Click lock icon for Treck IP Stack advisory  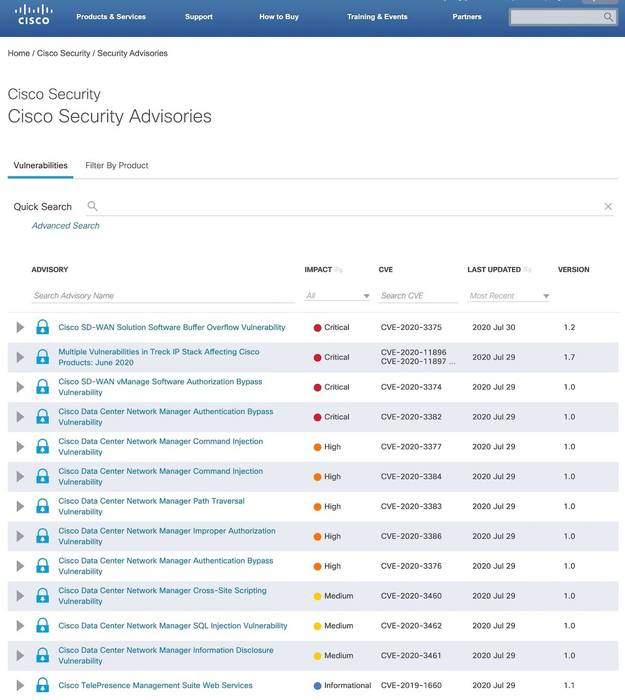click(42, 357)
